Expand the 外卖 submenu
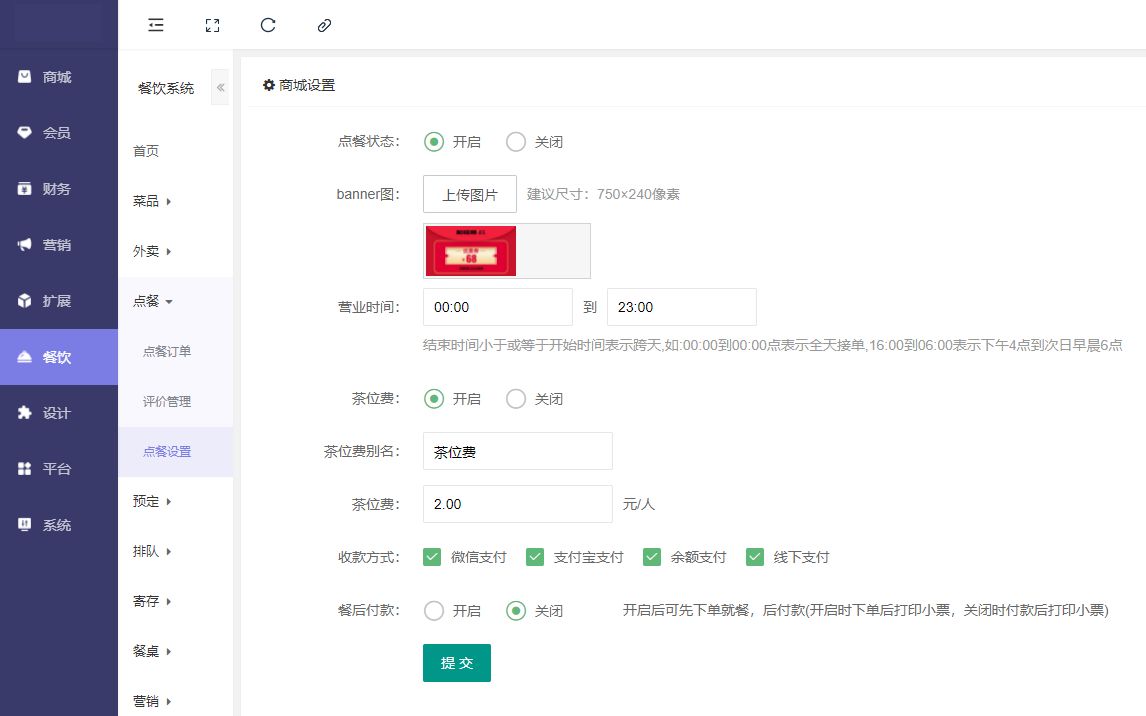Image resolution: width=1146 pixels, height=716 pixels. pyautogui.click(x=152, y=251)
